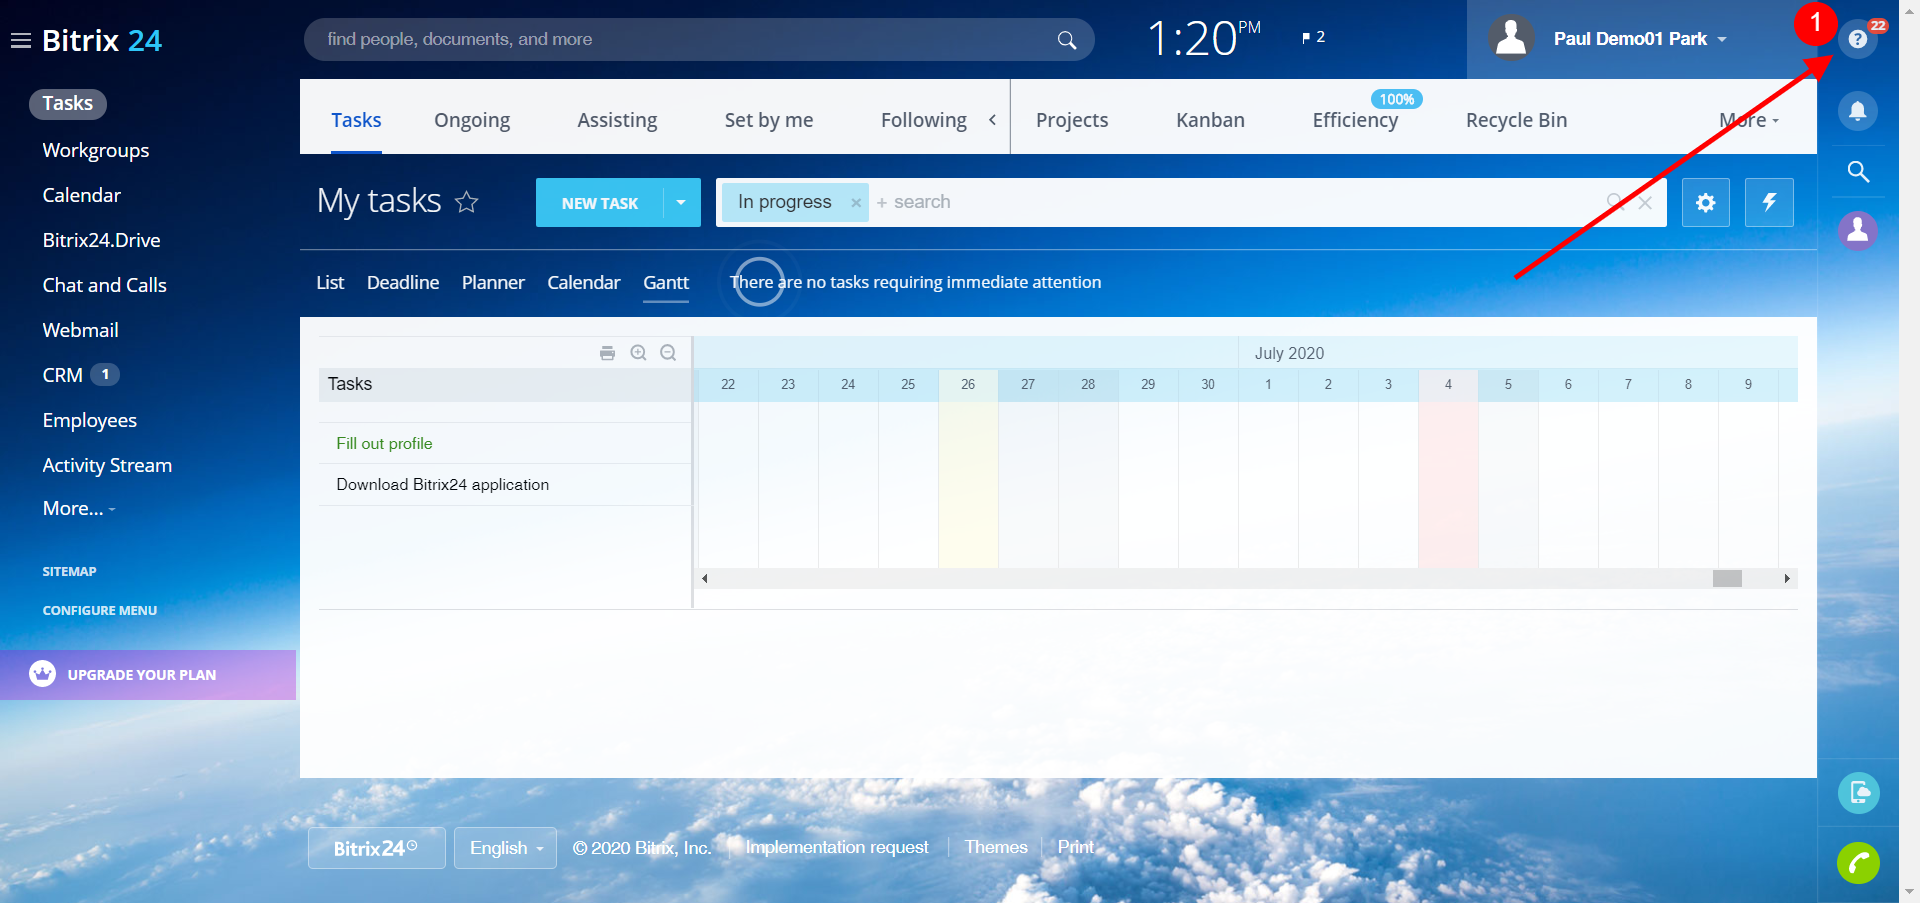1920x903 pixels.
Task: Open notifications bell icon
Action: [1857, 110]
